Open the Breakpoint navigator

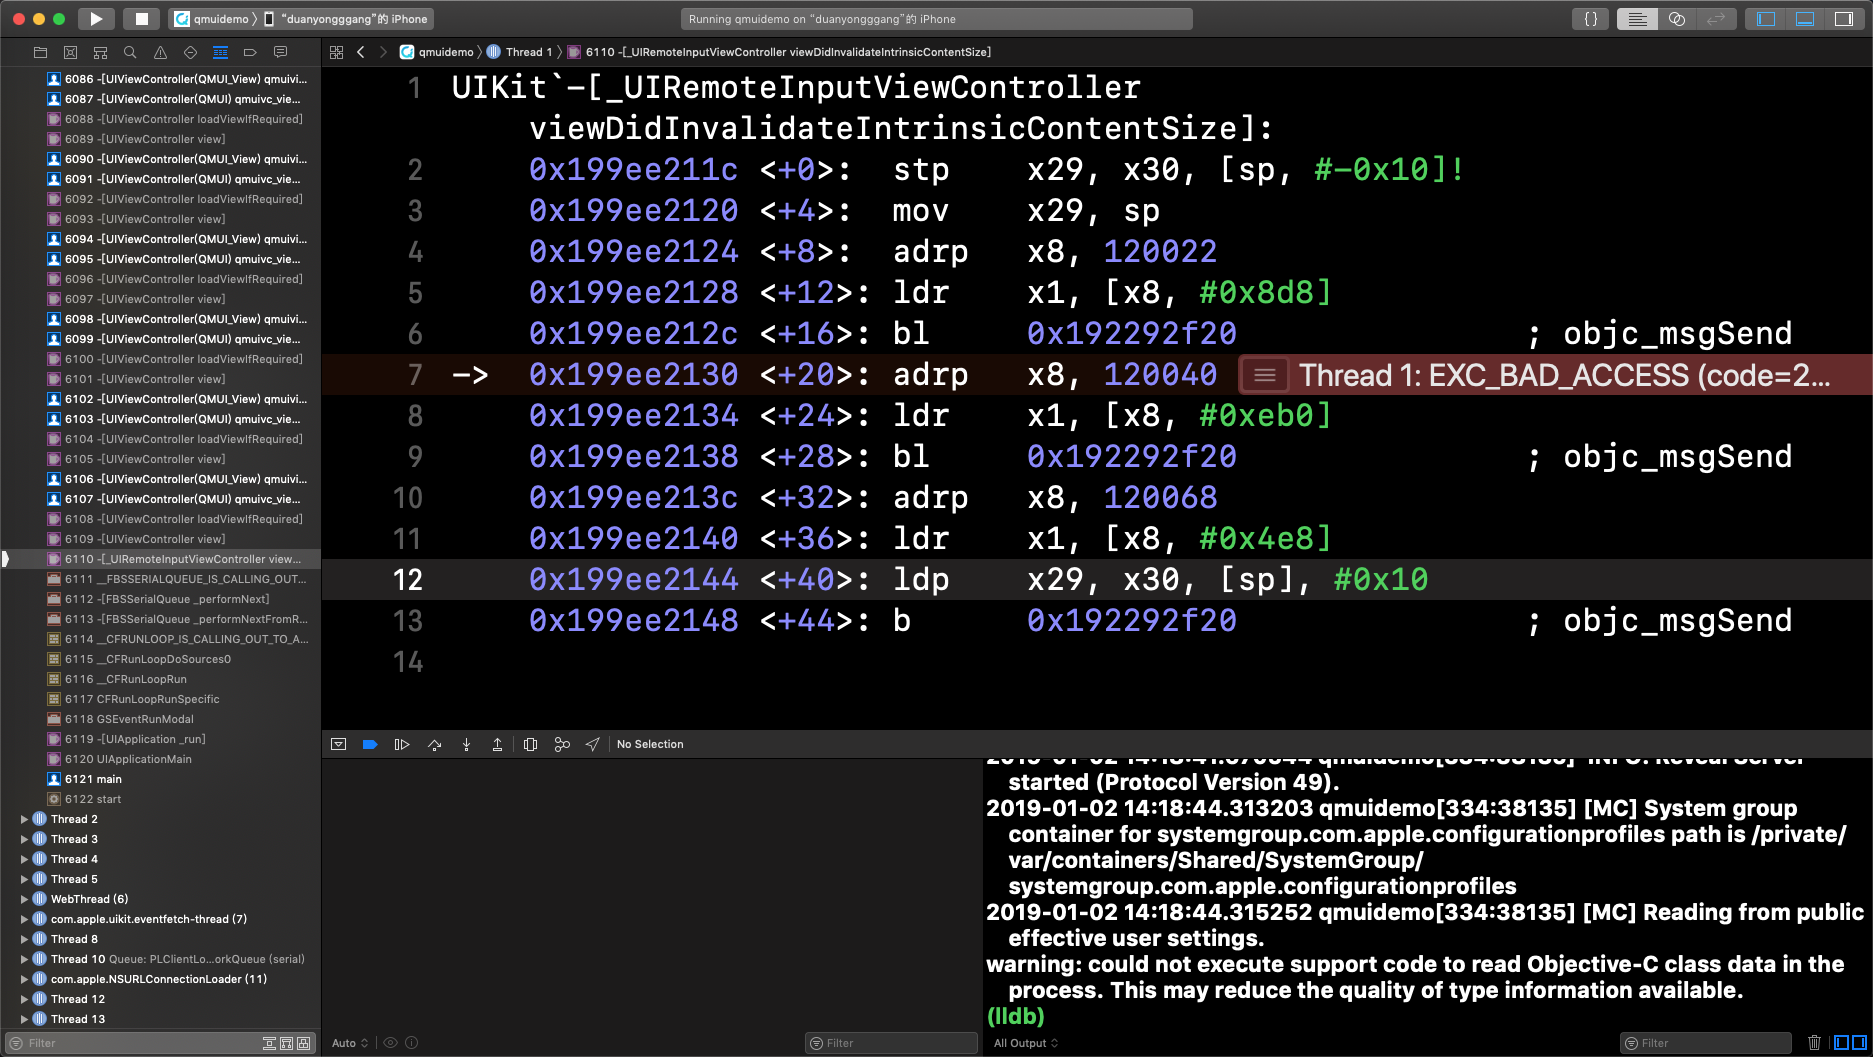[x=250, y=52]
